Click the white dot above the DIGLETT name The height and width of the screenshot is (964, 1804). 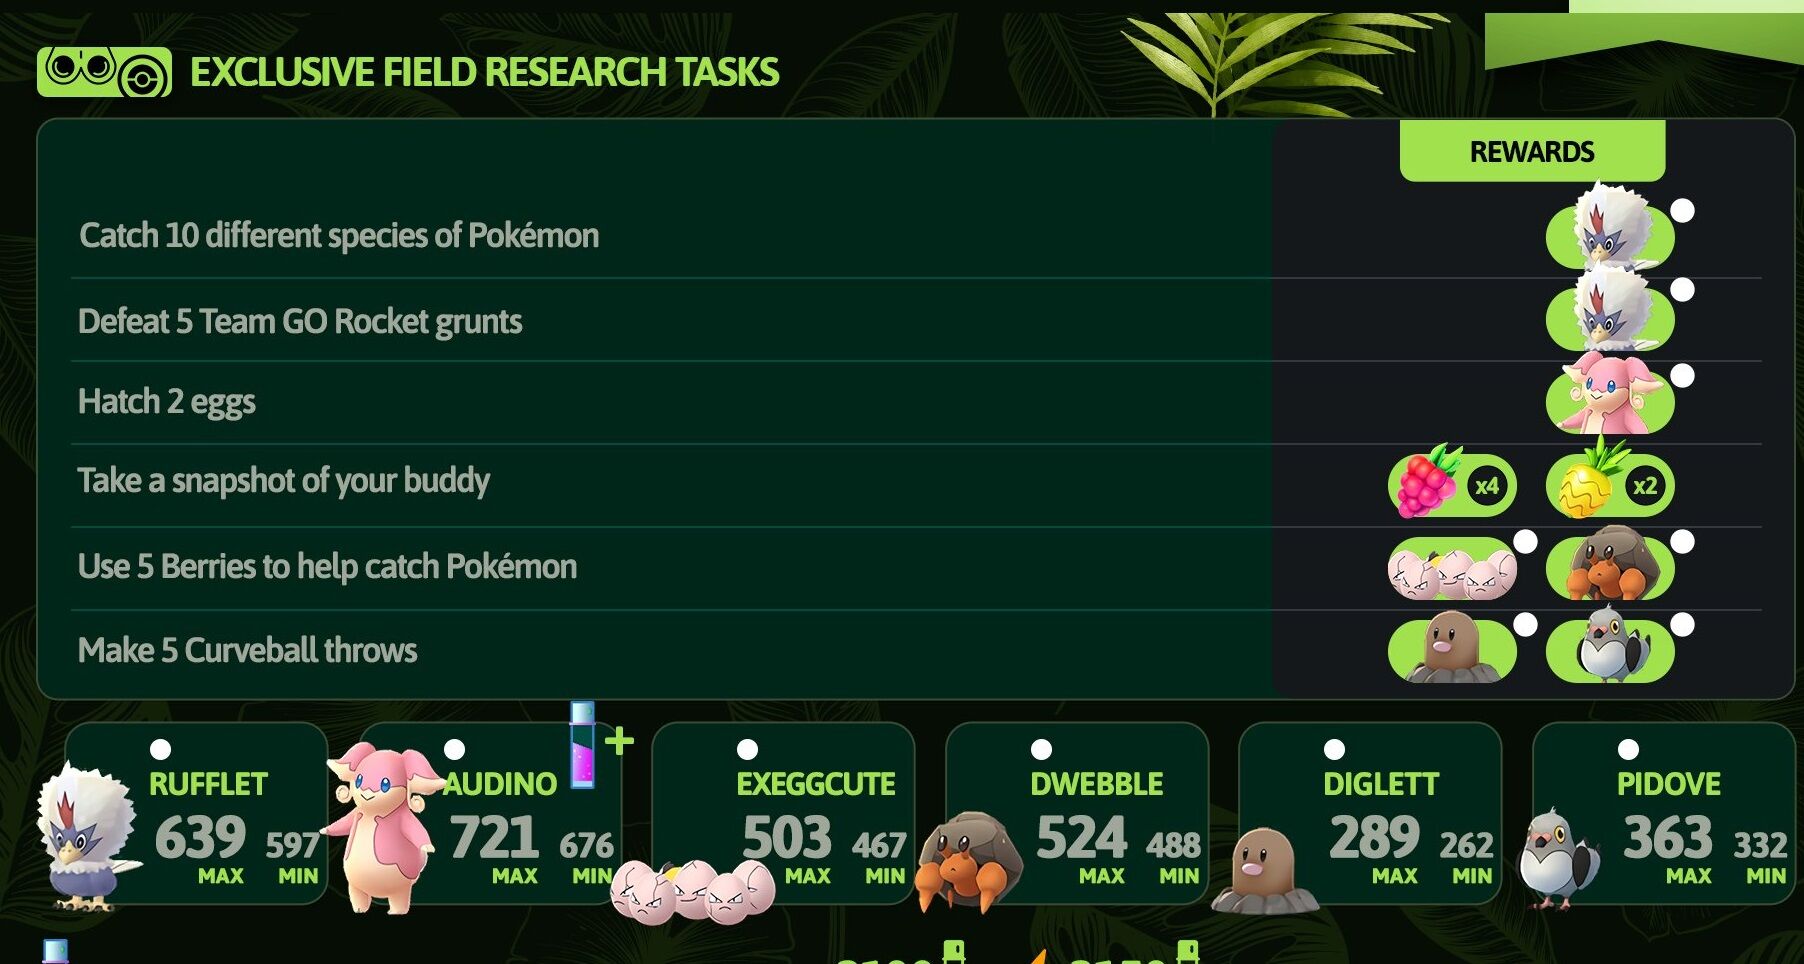click(1334, 749)
